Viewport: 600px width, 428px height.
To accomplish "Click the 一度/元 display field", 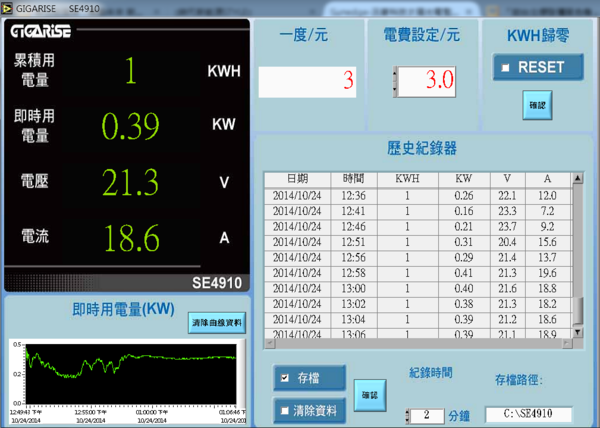I will click(307, 81).
